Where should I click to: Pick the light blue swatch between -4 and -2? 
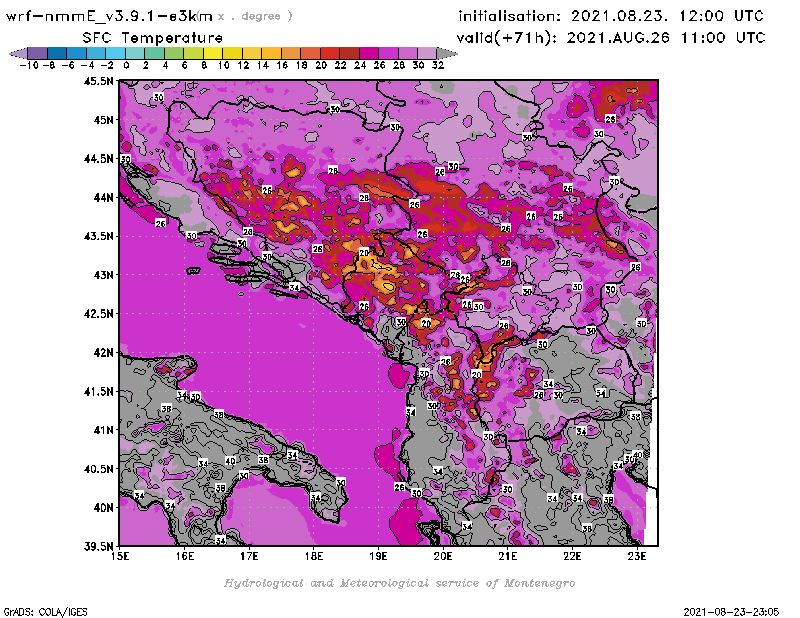point(96,53)
